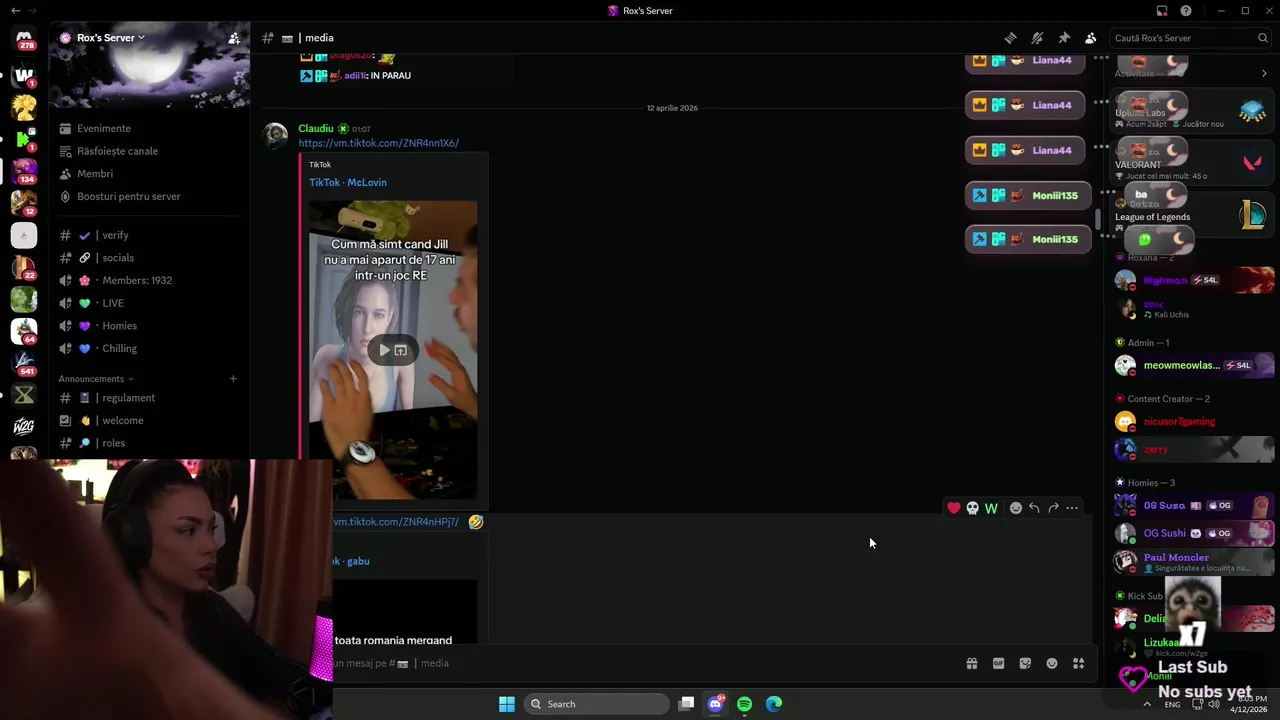
Task: Select server icon with 64 badge
Action: (24, 330)
